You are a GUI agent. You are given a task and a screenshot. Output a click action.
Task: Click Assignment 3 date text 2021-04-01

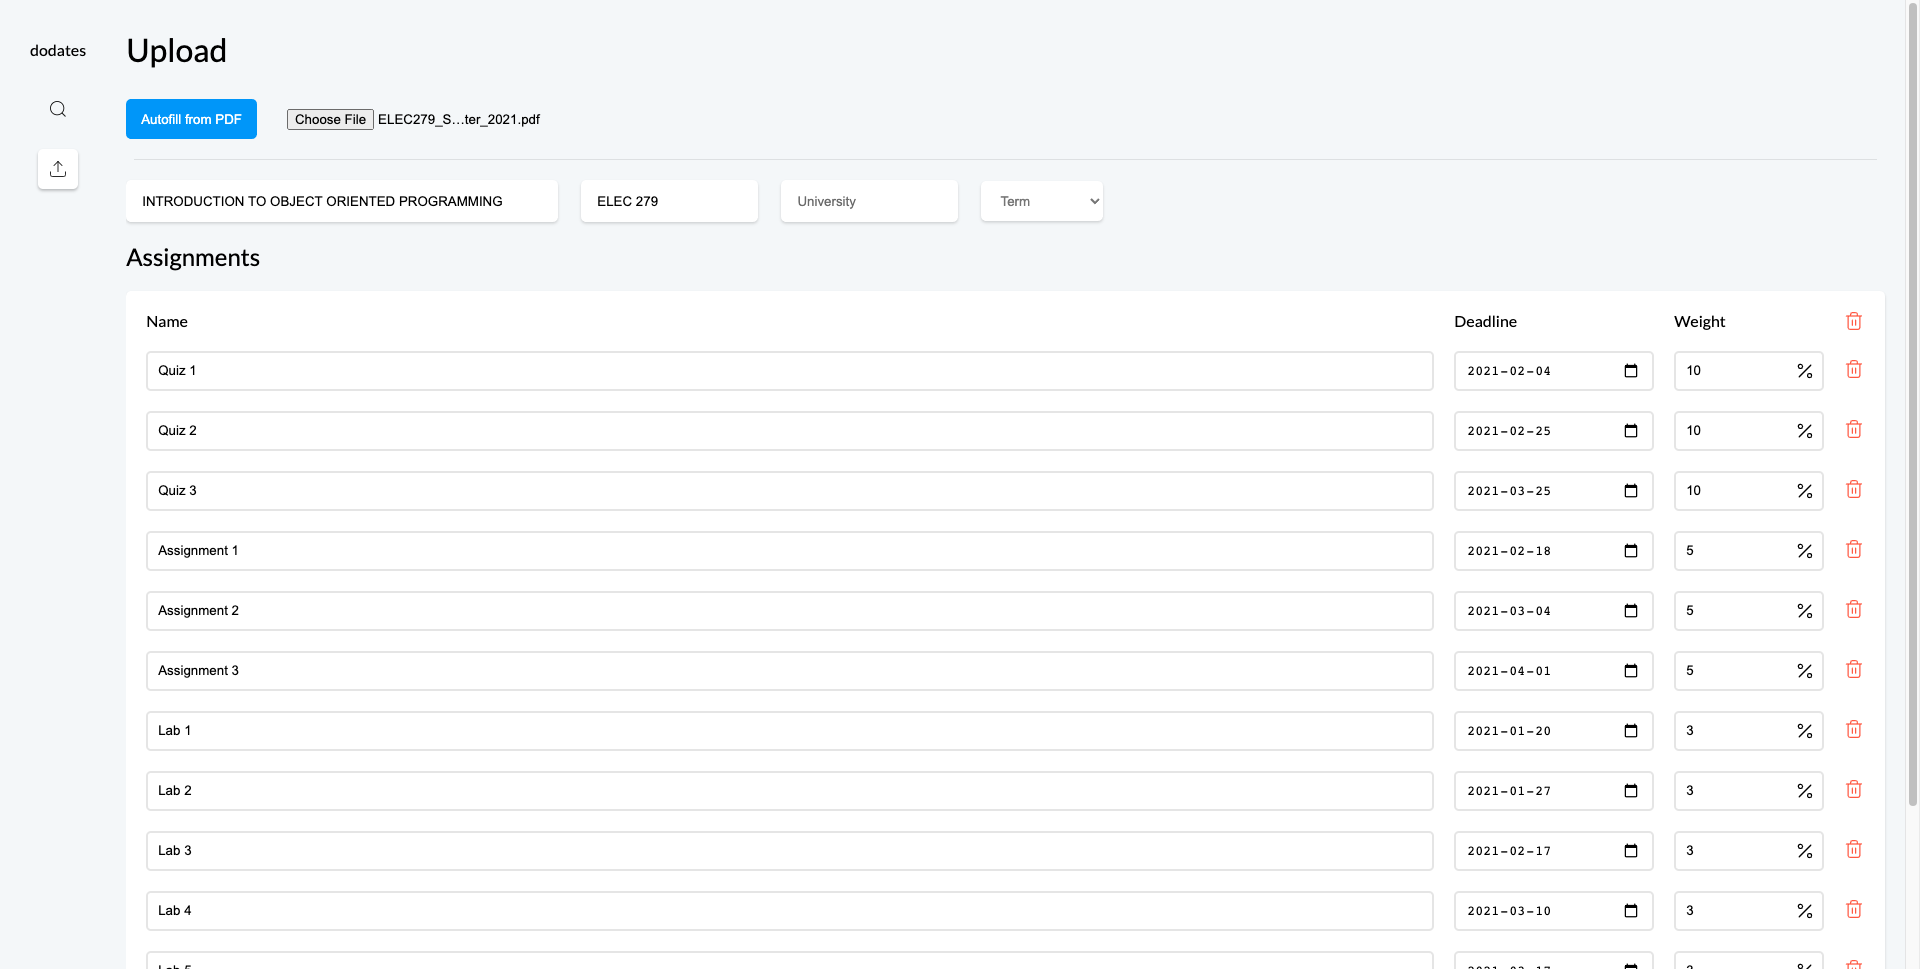pyautogui.click(x=1509, y=671)
